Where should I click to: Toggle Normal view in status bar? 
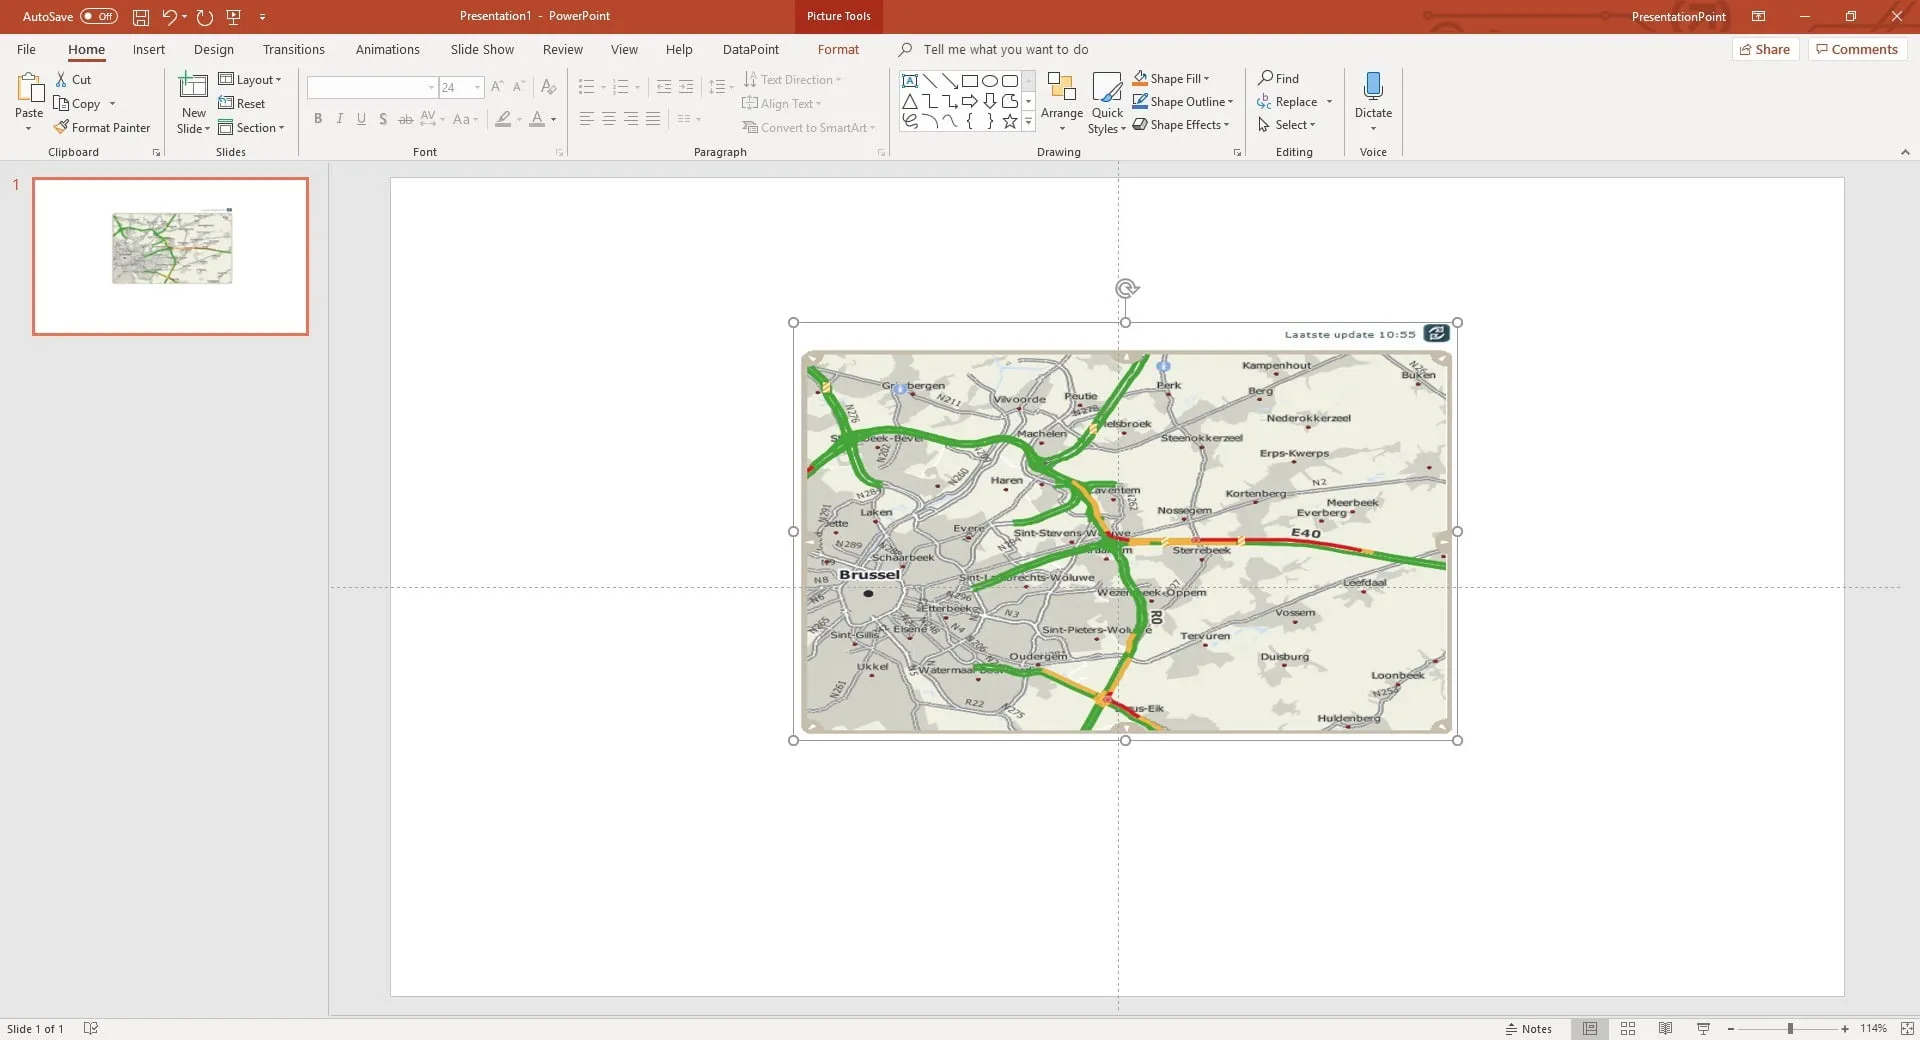[x=1590, y=1029]
